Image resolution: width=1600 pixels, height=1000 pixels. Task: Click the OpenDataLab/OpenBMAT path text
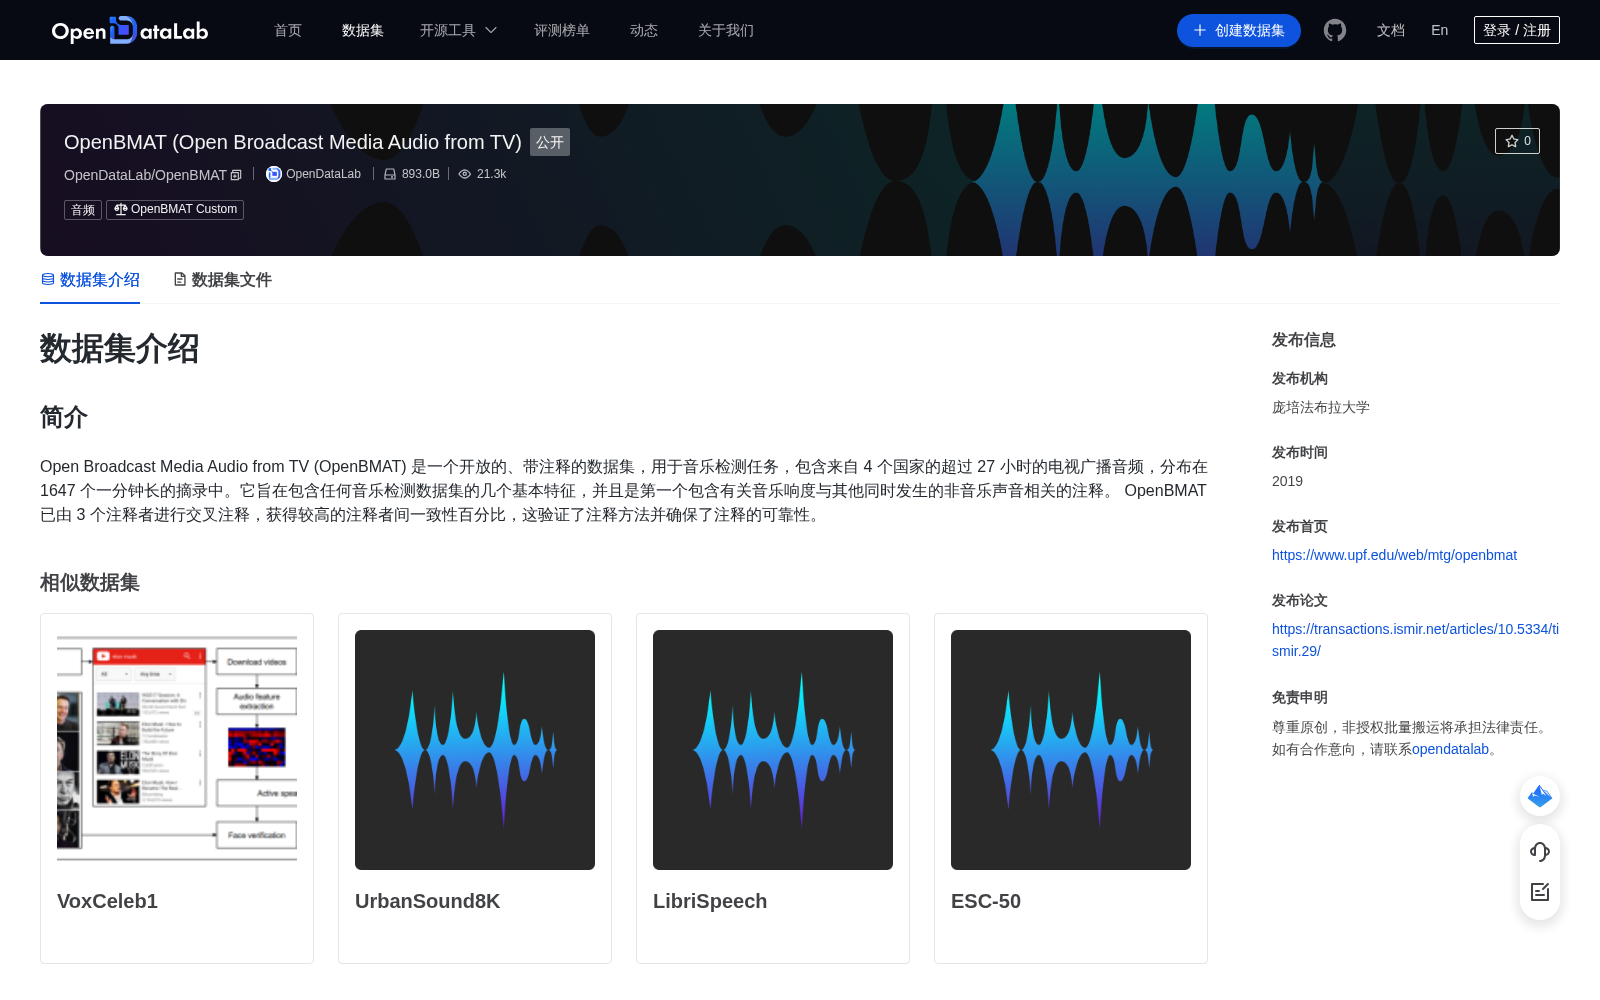[x=145, y=175]
